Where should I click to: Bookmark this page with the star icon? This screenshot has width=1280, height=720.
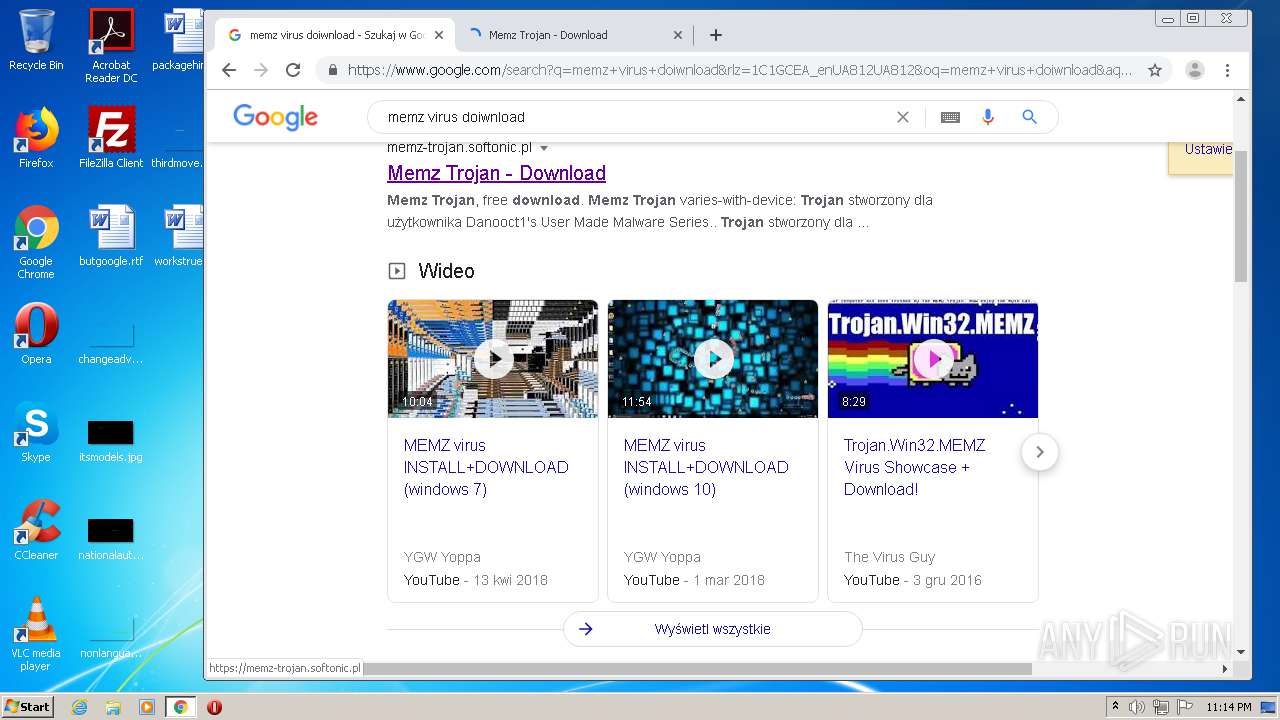coord(1155,70)
